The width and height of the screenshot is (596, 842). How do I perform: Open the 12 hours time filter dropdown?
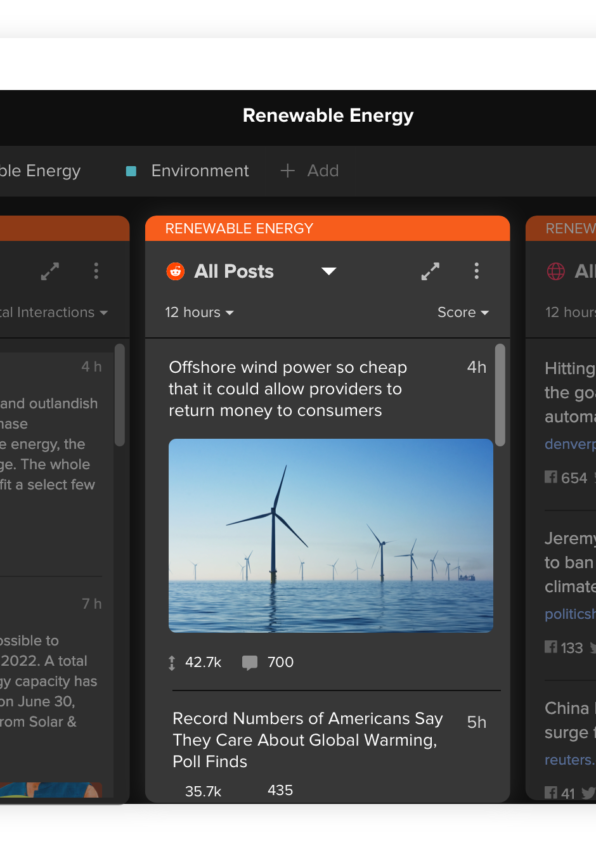198,312
